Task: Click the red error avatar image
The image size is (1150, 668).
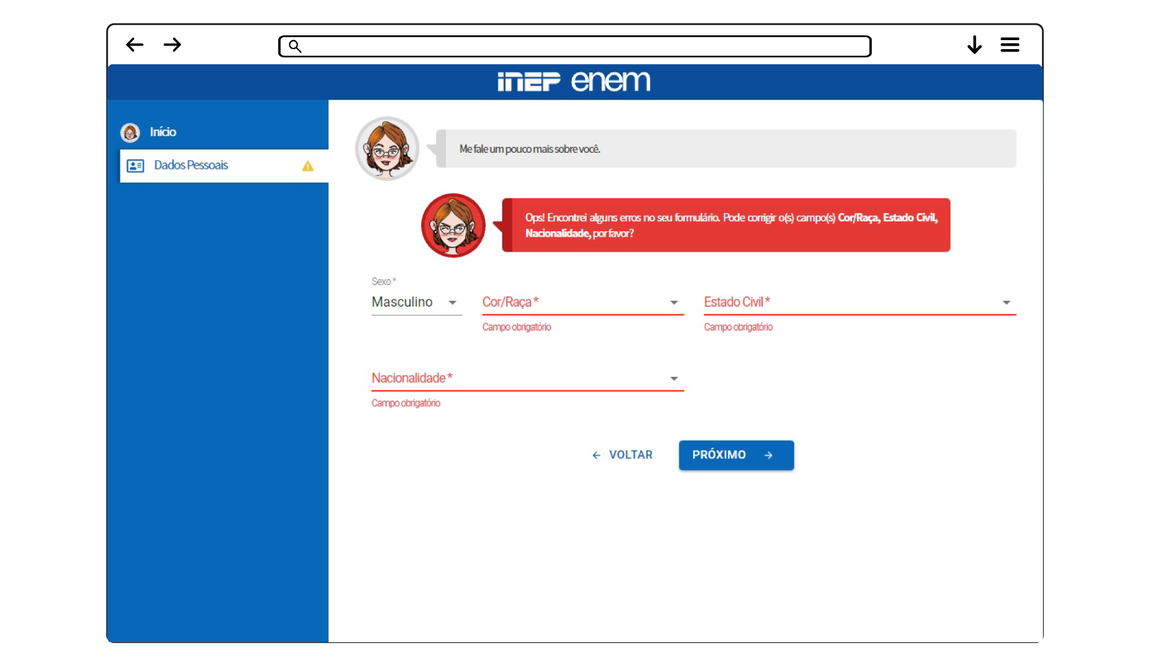Action: click(453, 226)
